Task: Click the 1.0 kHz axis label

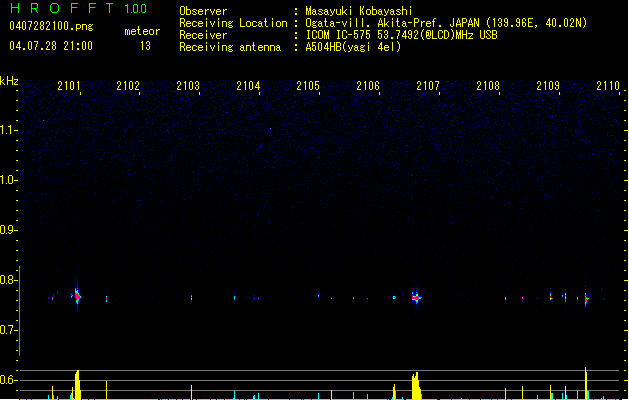Action: point(8,180)
